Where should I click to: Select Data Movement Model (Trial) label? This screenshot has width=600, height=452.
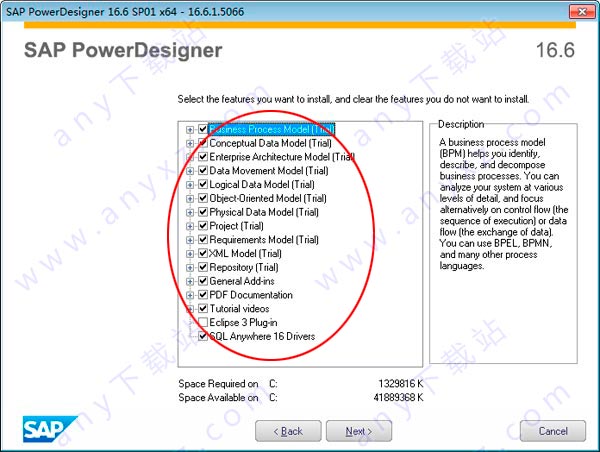269,171
